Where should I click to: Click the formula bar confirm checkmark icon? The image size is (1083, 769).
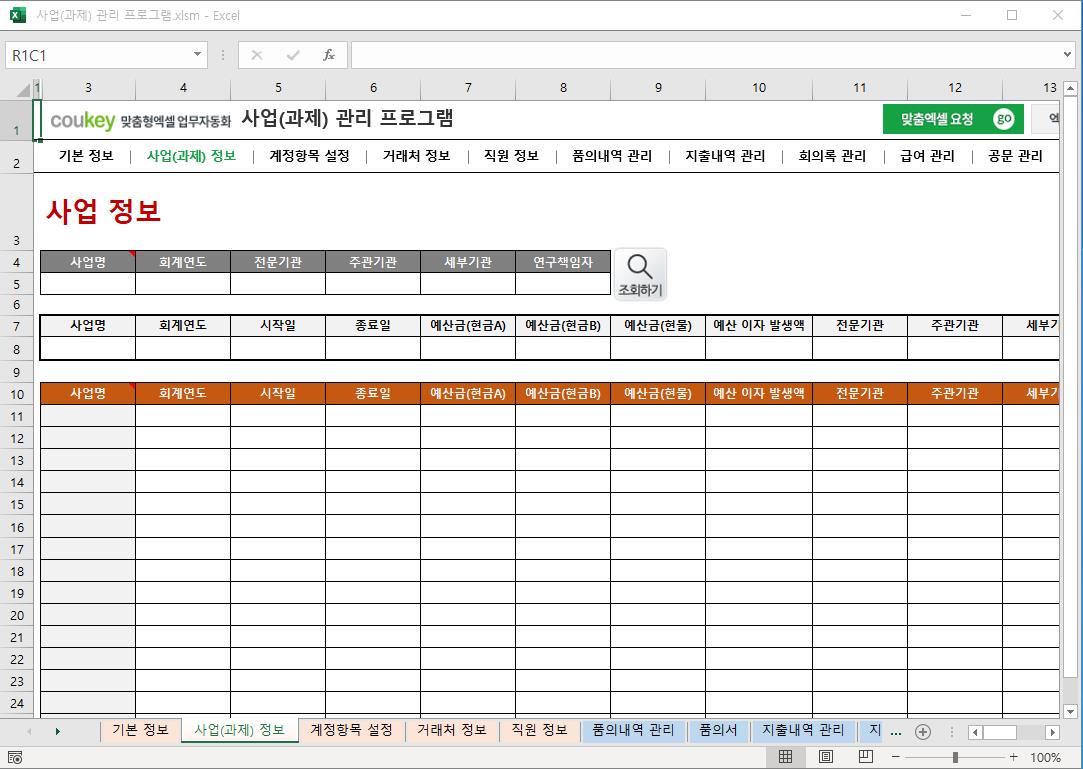[293, 55]
